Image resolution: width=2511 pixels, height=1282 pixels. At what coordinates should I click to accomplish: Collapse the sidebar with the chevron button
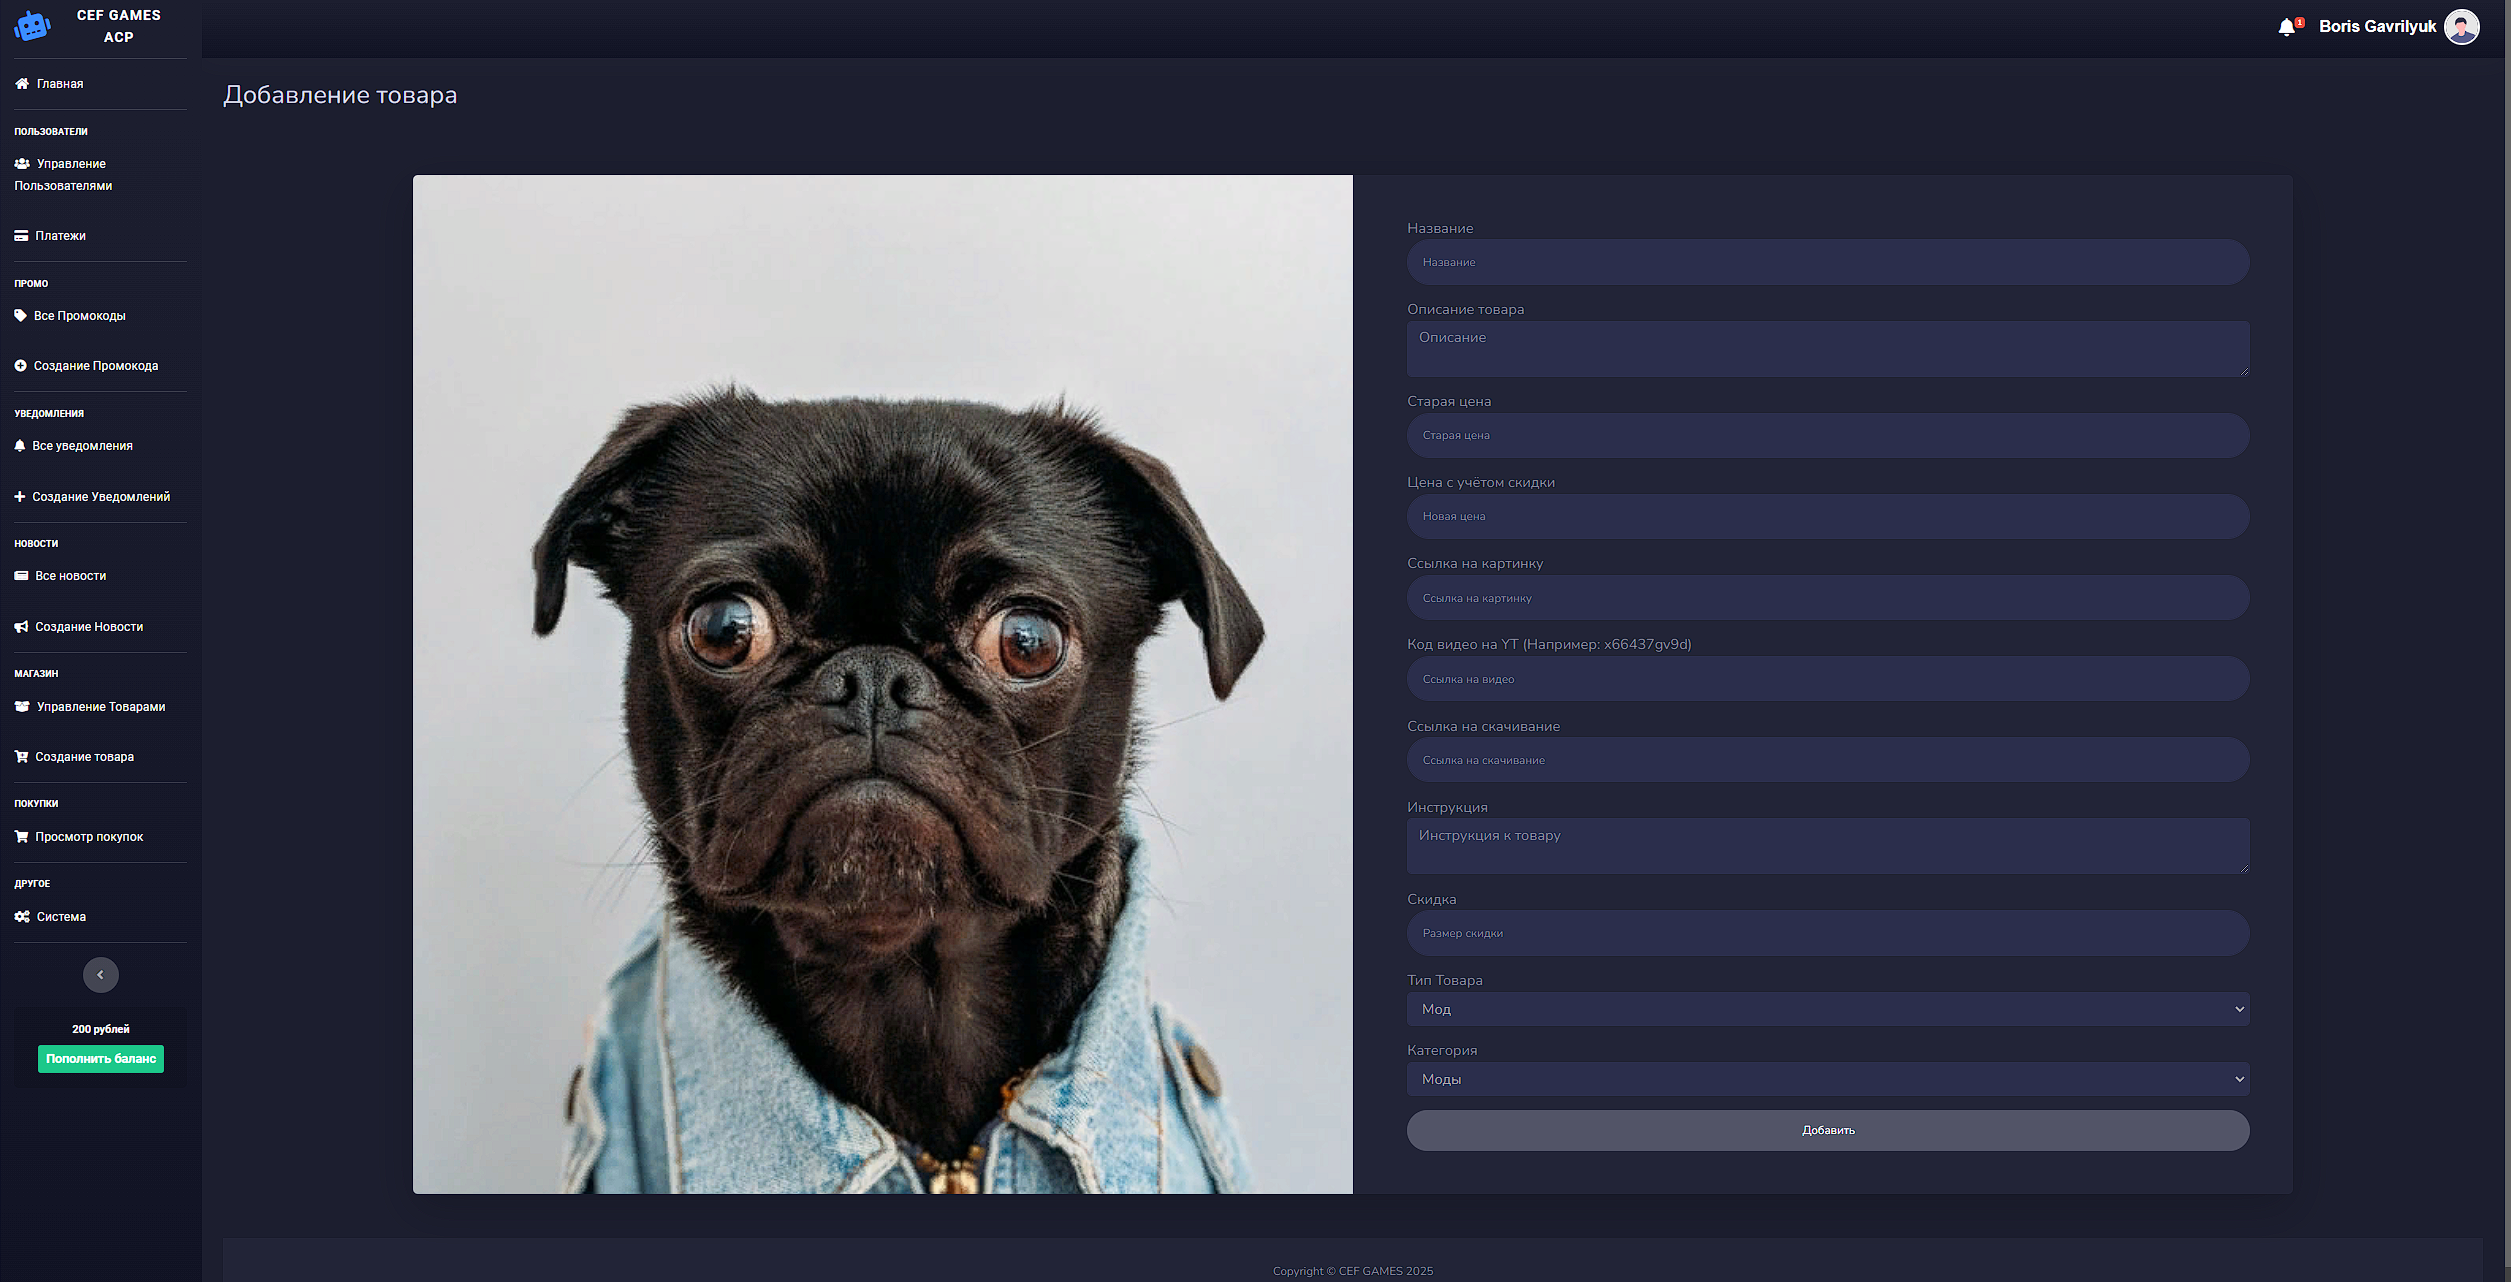tap(100, 975)
